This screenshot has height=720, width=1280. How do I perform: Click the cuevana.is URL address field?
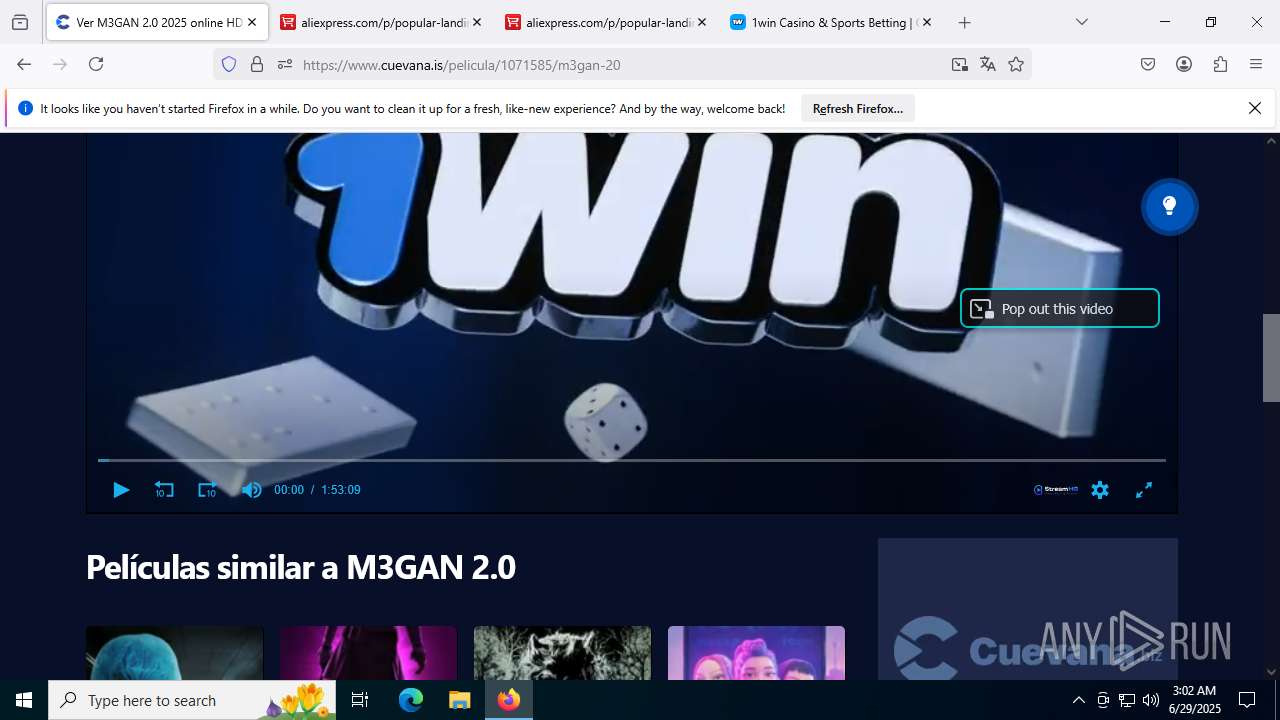(x=620, y=65)
